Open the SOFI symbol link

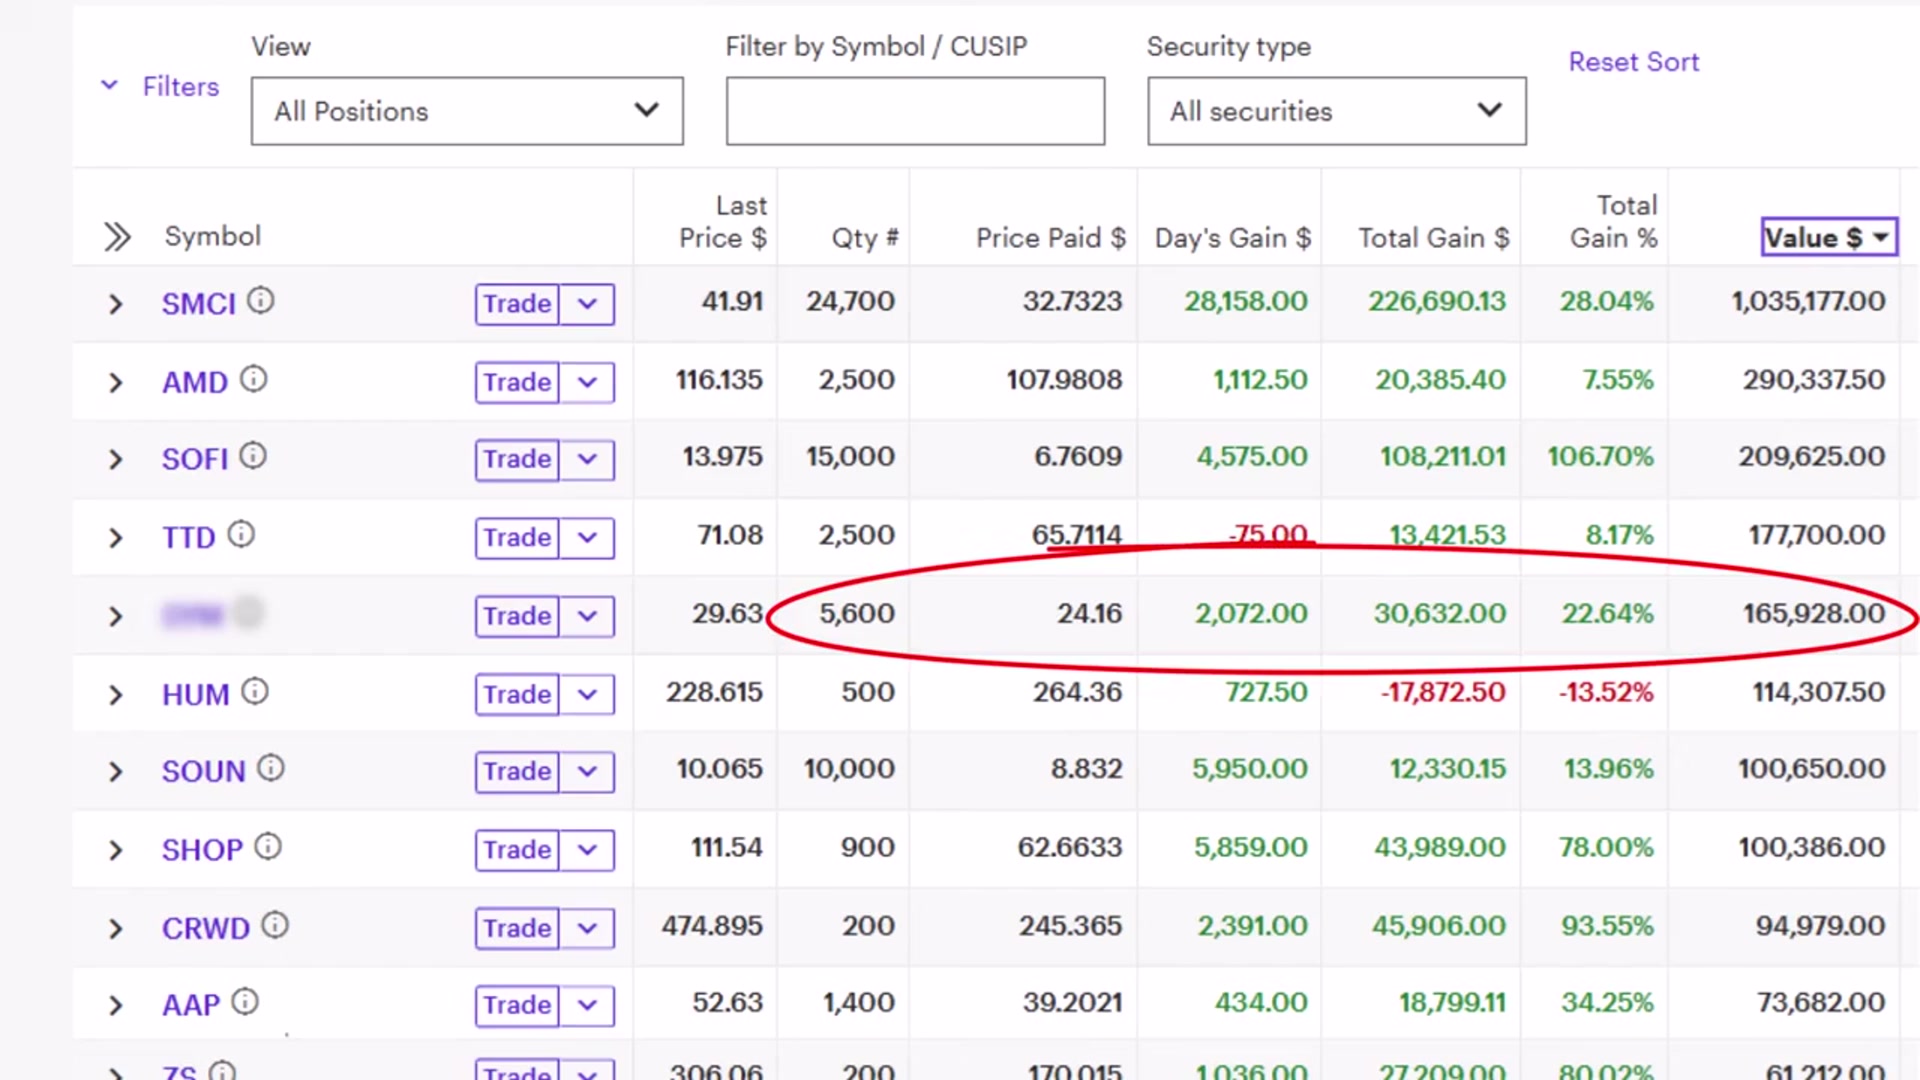tap(195, 459)
